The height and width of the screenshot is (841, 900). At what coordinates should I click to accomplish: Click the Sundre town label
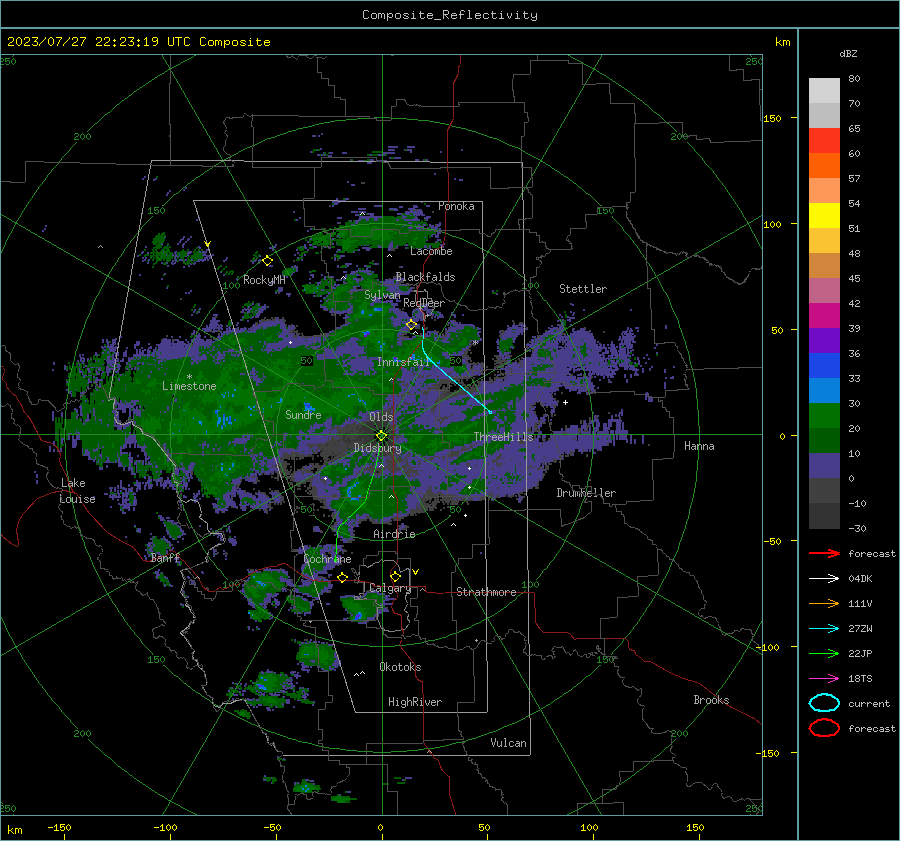pyautogui.click(x=303, y=414)
